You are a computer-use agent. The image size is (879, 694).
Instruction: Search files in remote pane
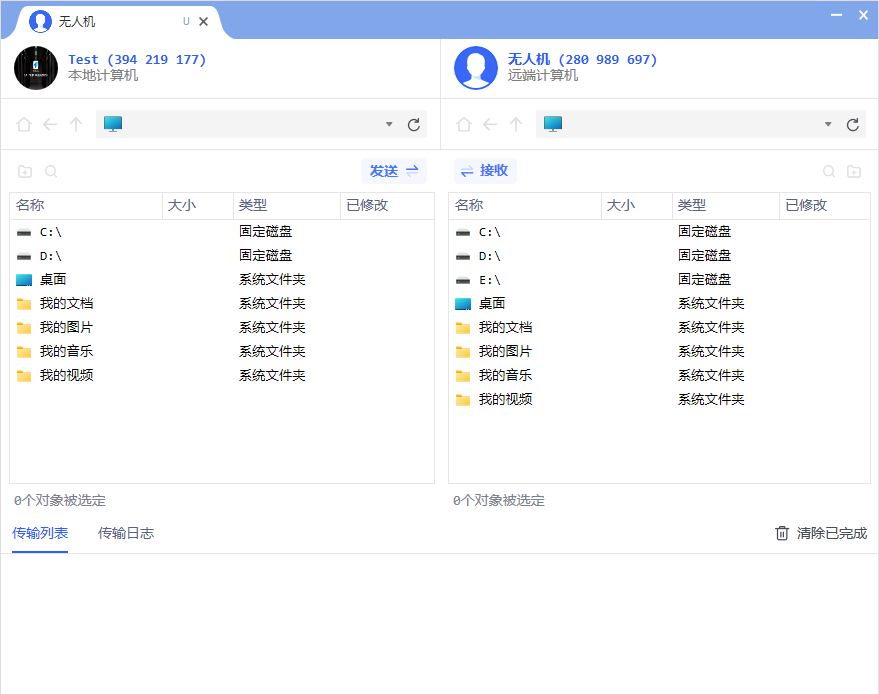pos(829,172)
